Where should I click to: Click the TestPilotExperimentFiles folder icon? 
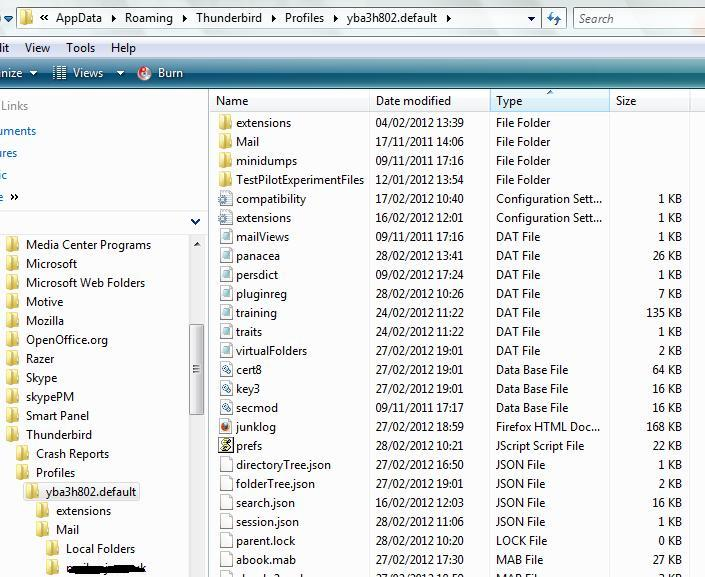point(225,179)
